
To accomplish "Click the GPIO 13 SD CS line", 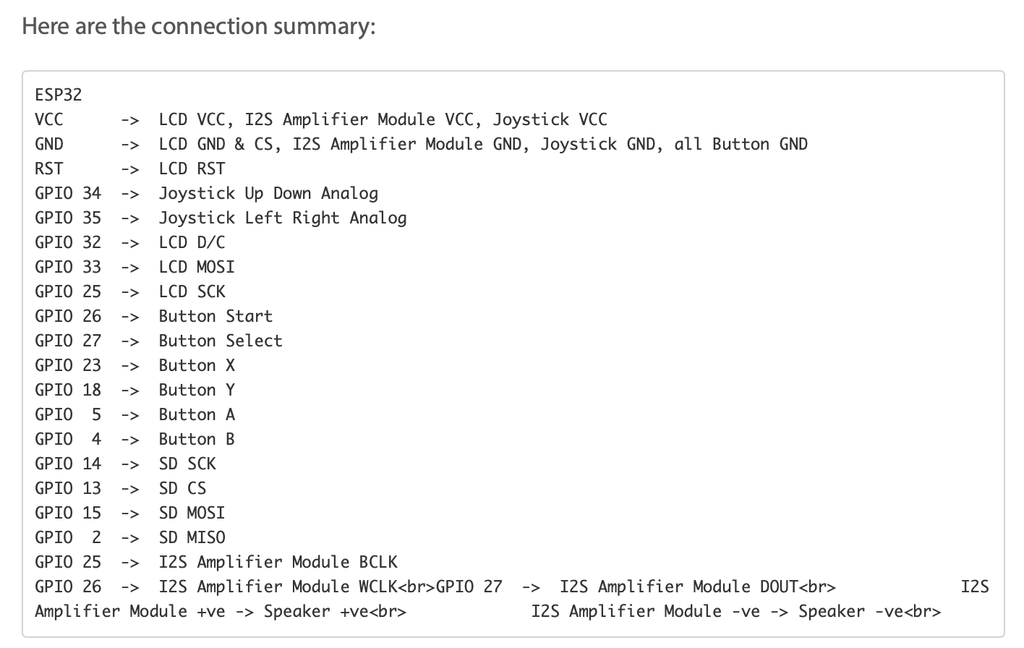I will (x=121, y=488).
